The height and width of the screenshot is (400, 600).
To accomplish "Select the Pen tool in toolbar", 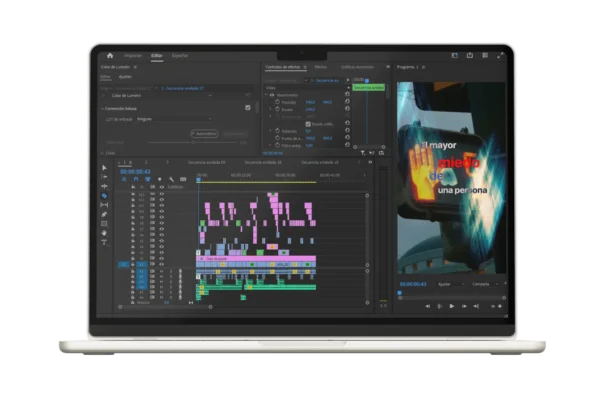I will [105, 214].
